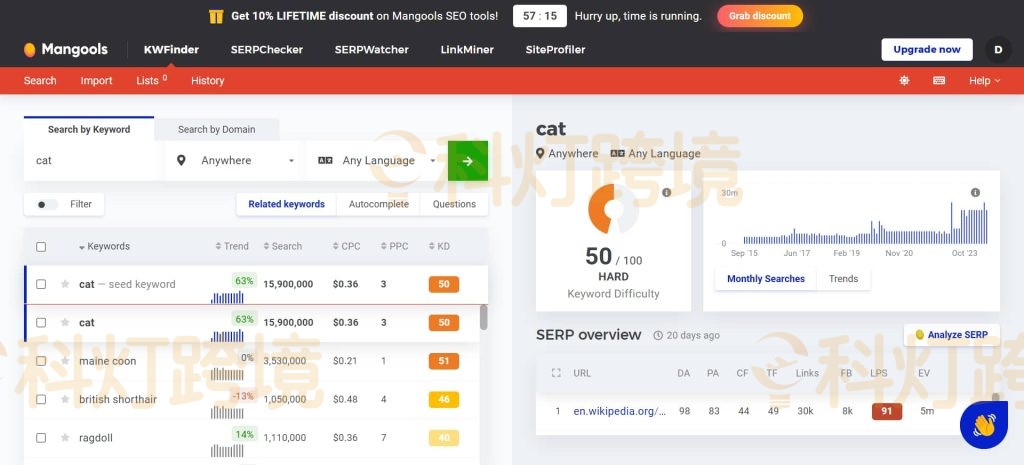Check the 'cat — seed keyword' checkbox
This screenshot has width=1024, height=465.
pos(41,284)
